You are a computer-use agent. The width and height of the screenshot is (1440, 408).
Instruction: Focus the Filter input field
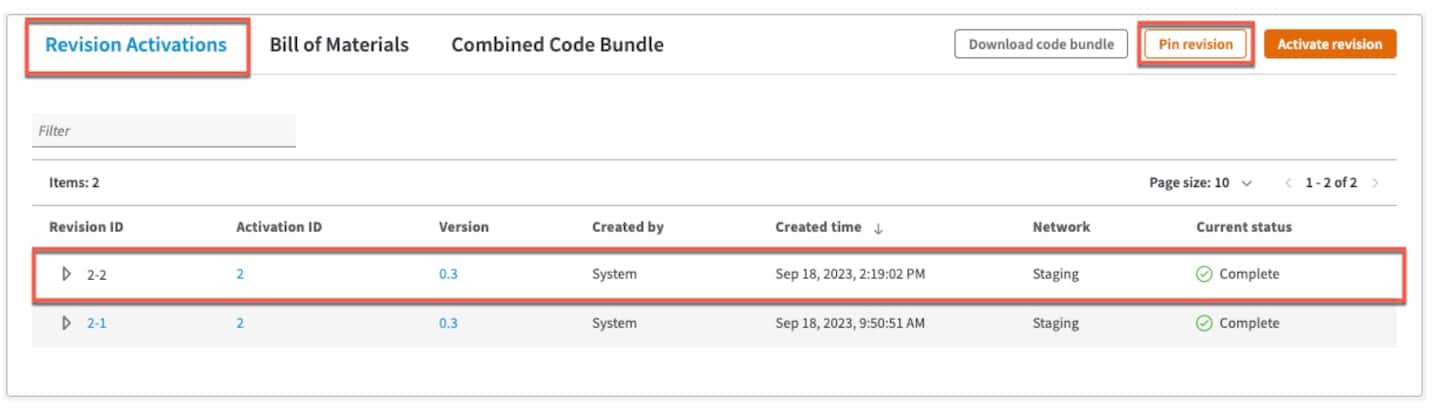pyautogui.click(x=163, y=131)
